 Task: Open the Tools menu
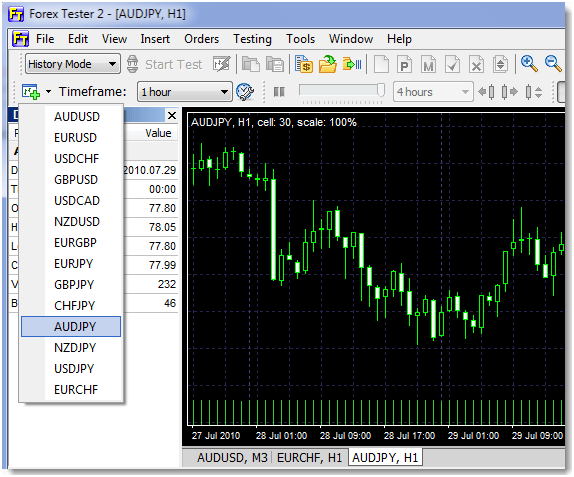301,39
